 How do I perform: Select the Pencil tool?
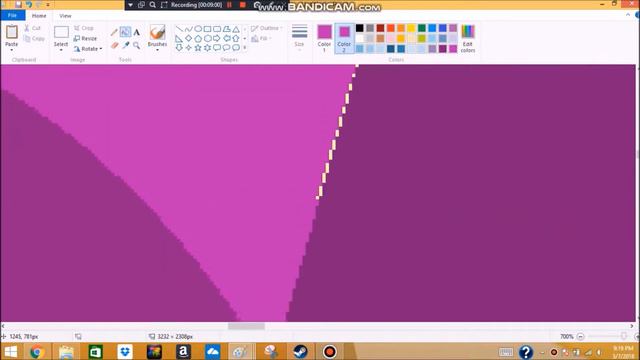point(114,32)
